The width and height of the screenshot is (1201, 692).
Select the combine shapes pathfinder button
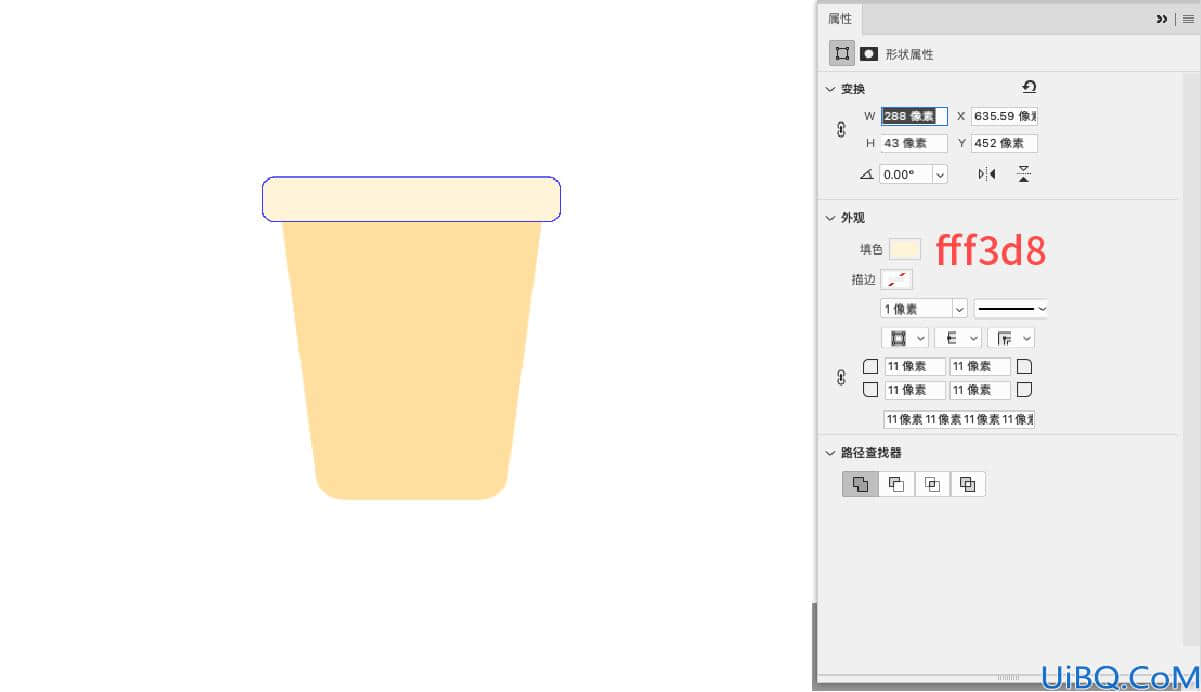tap(860, 484)
